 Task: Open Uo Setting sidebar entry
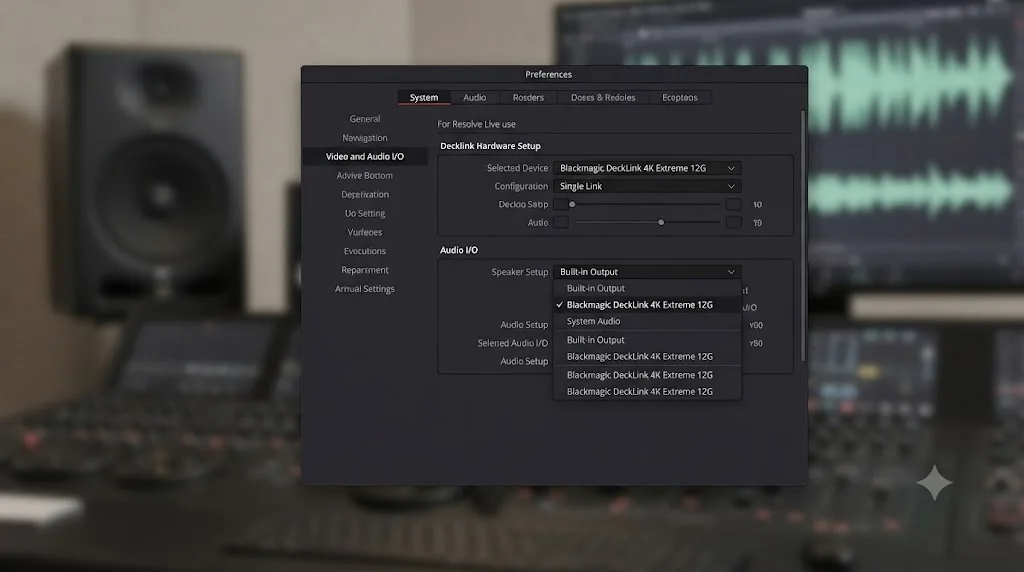pos(364,214)
